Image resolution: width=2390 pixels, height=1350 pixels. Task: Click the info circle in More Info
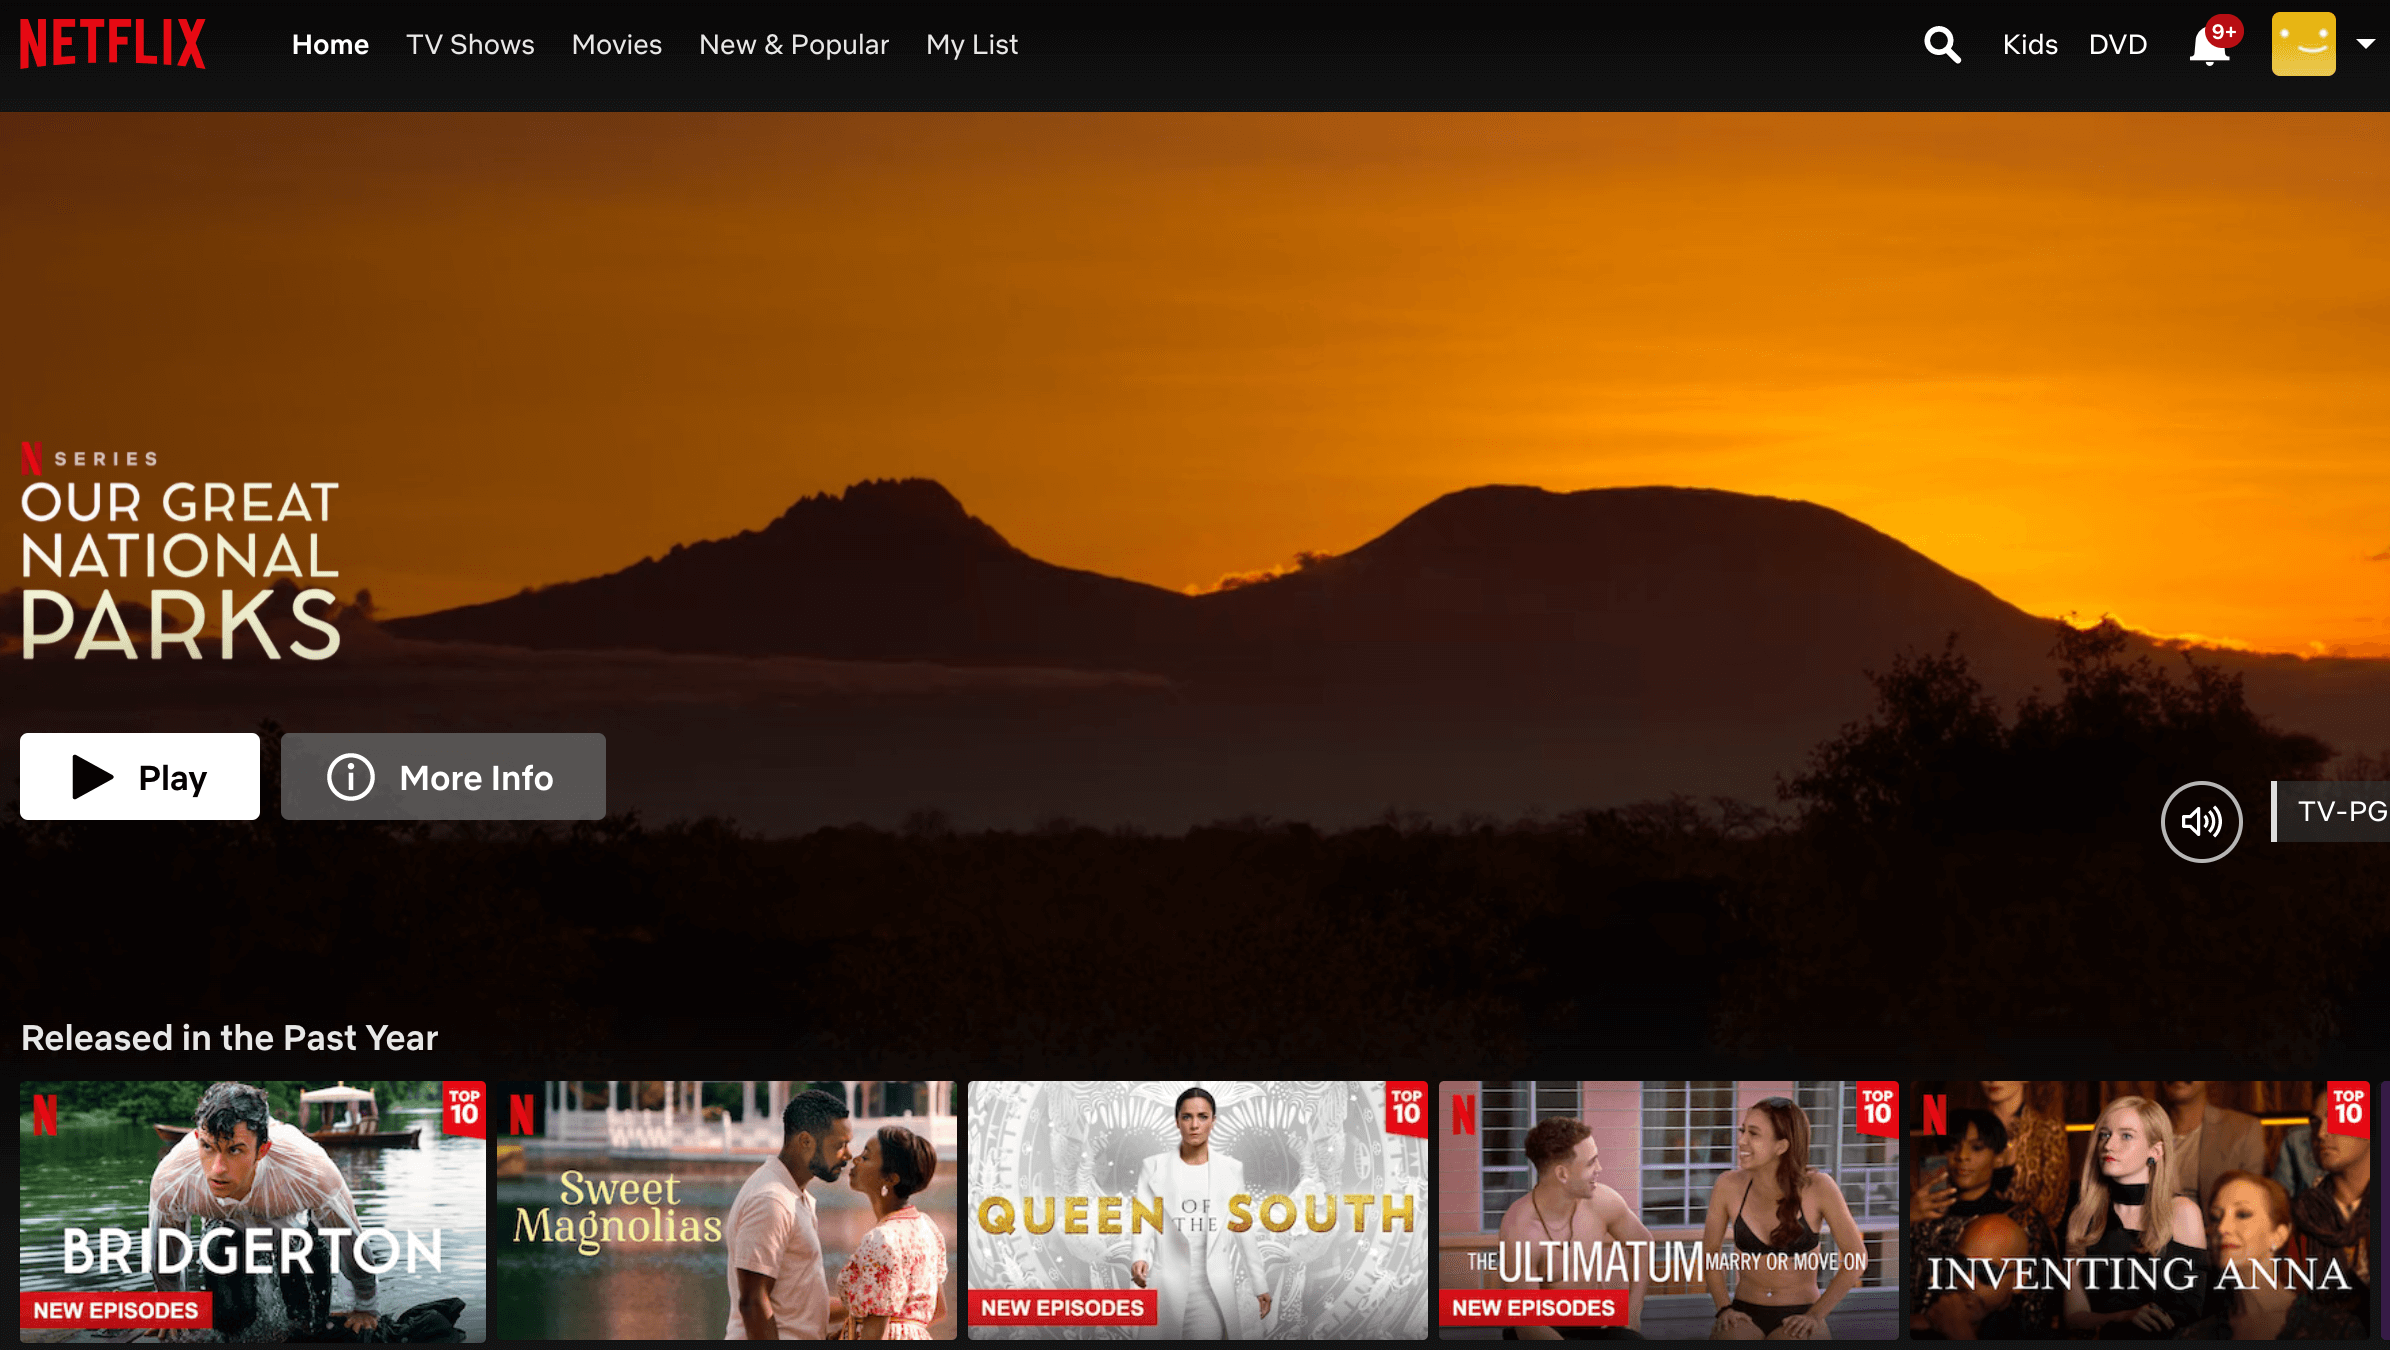pos(351,777)
